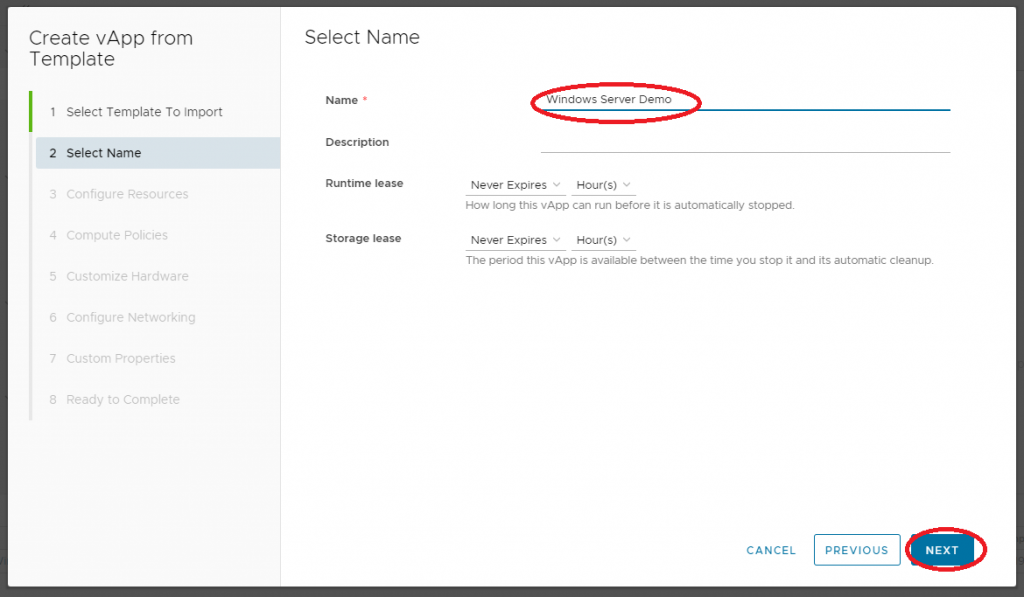Open Storage lease Never Expires dropdown
The image size is (1024, 597).
(515, 240)
